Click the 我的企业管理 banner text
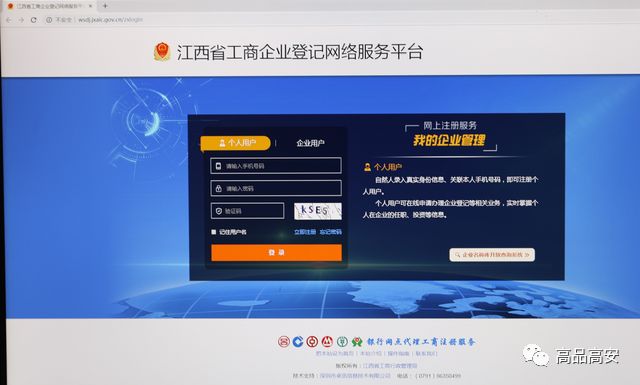 (x=449, y=140)
